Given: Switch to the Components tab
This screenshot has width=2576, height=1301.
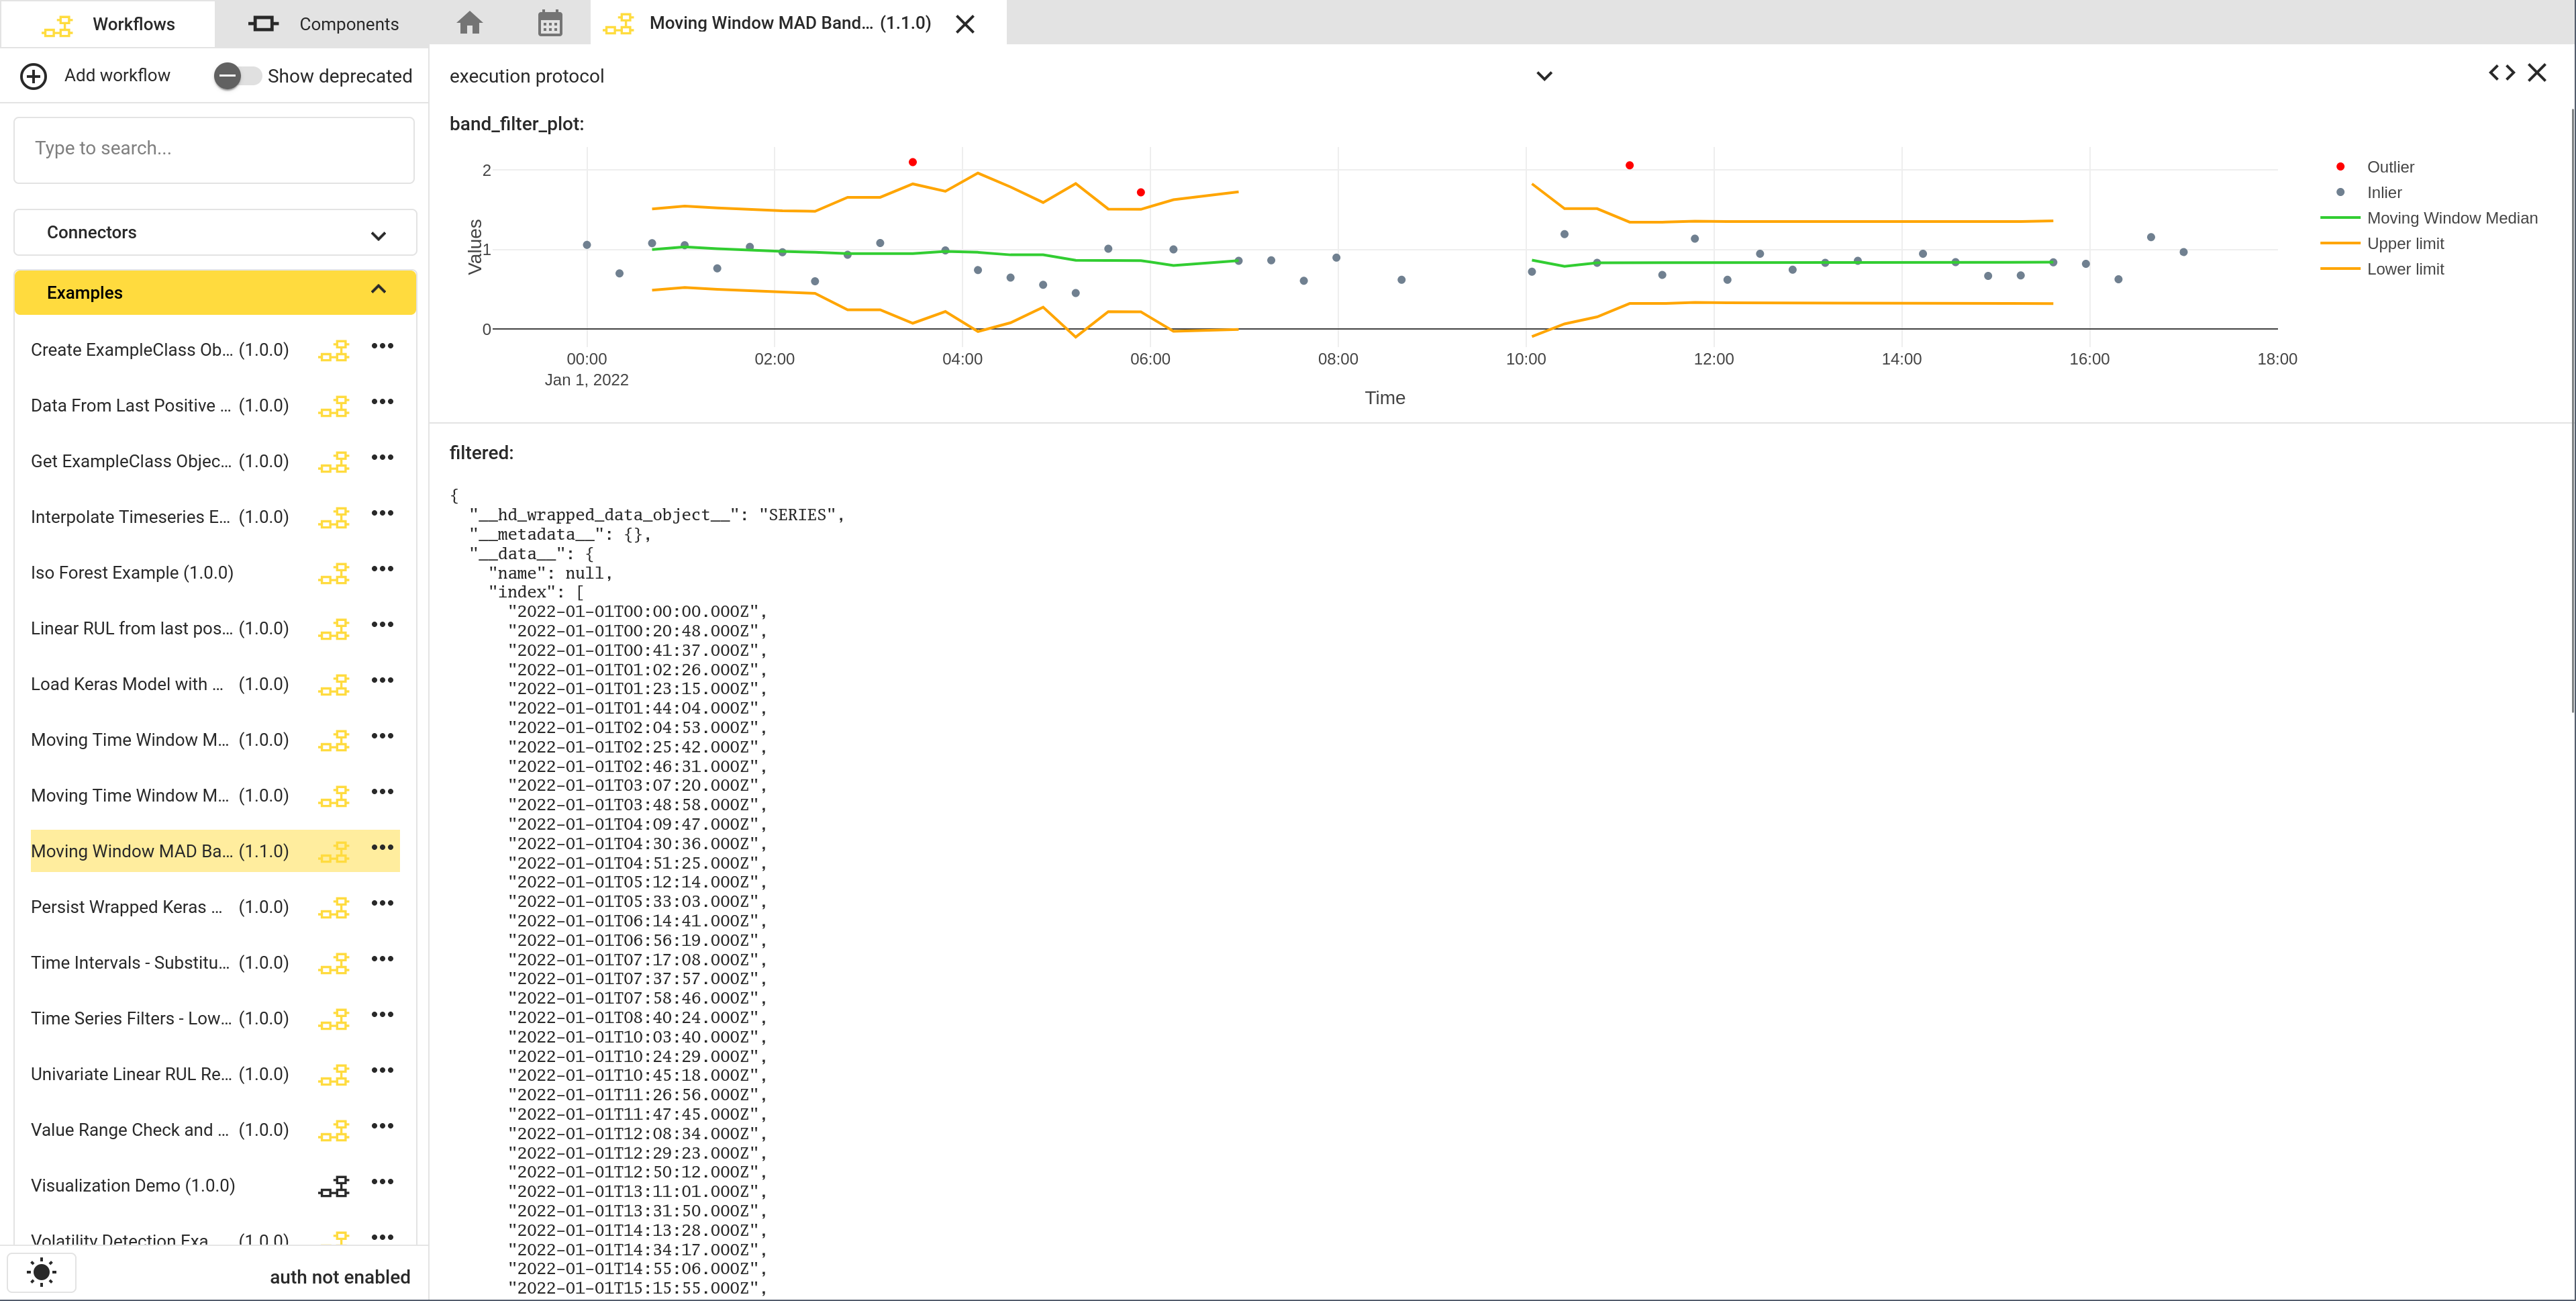Looking at the screenshot, I should click(x=323, y=23).
